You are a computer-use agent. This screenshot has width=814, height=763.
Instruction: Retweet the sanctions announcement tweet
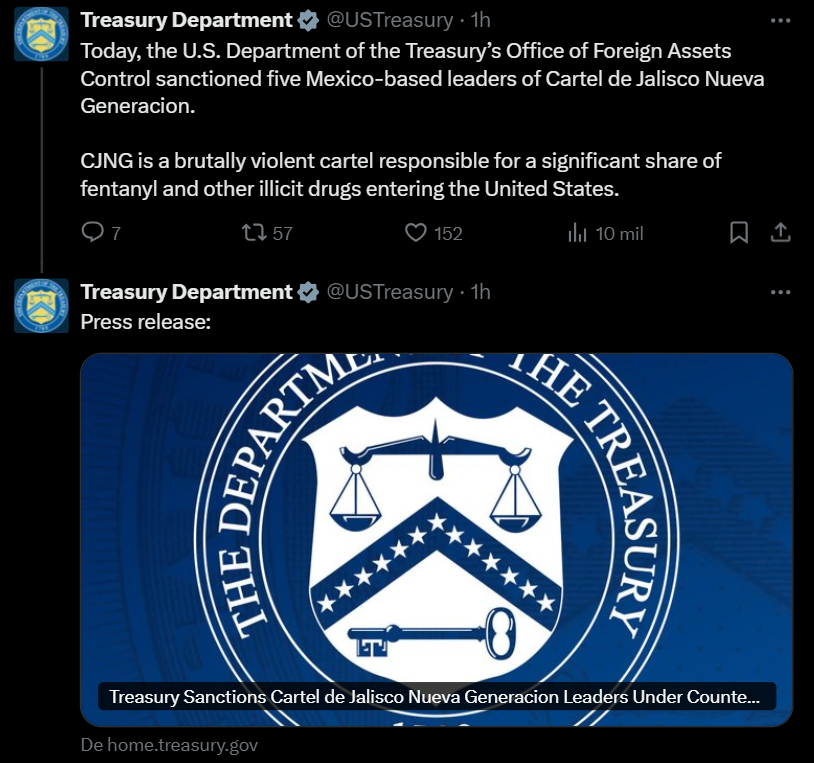[x=255, y=233]
